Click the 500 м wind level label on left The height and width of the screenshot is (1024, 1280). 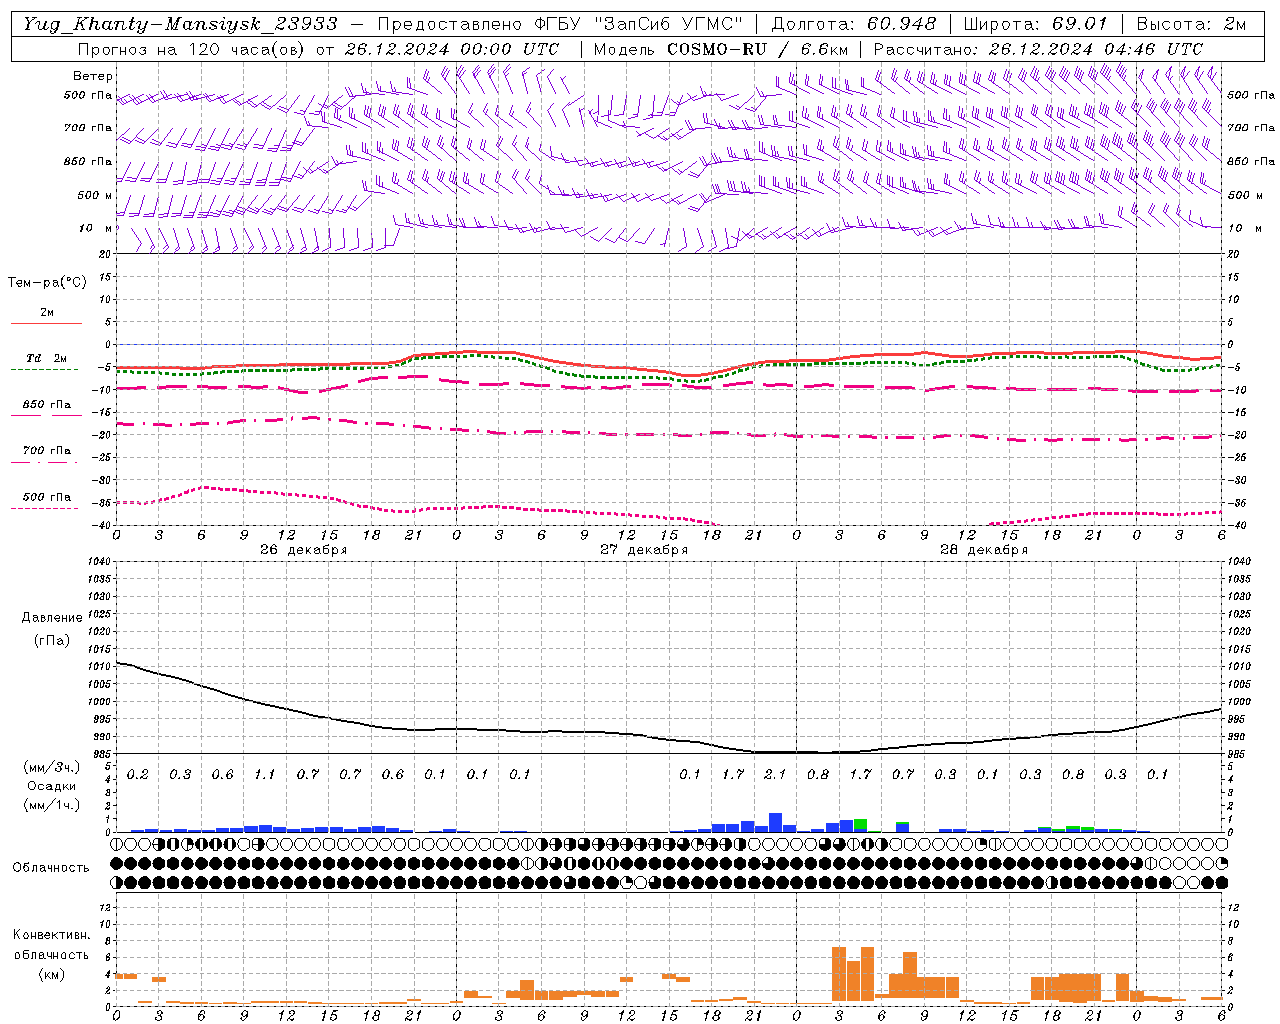(94, 195)
